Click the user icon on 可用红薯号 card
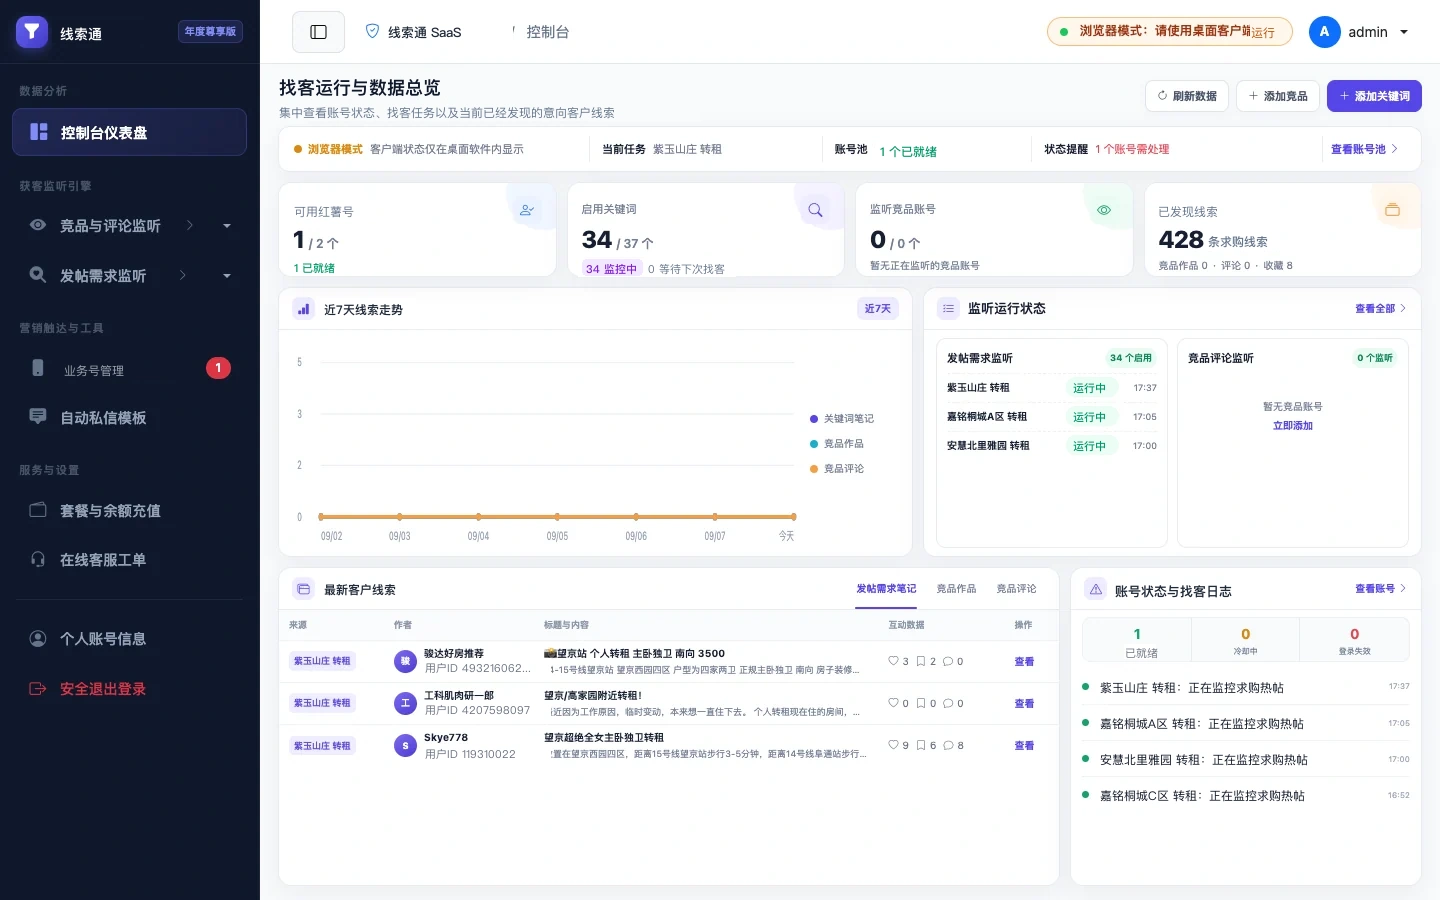The image size is (1440, 900). coord(527,210)
